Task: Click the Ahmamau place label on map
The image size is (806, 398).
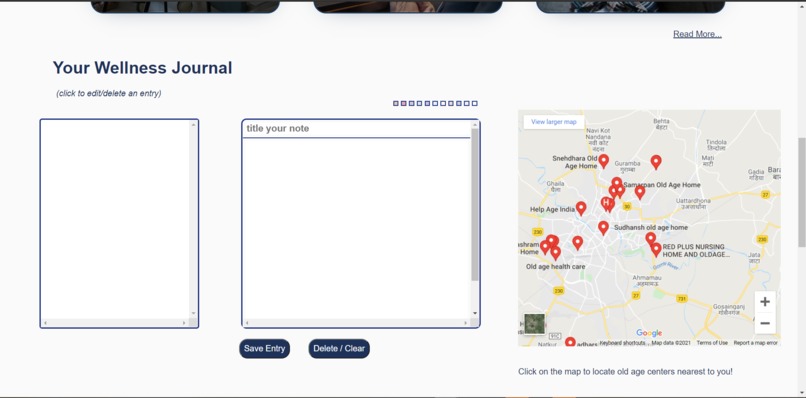Action: (x=646, y=280)
